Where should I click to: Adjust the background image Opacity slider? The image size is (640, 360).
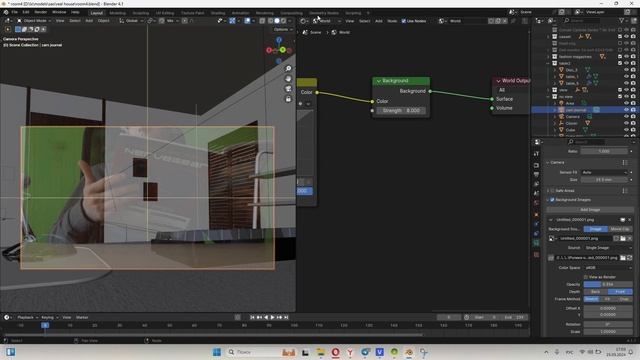tap(608, 284)
